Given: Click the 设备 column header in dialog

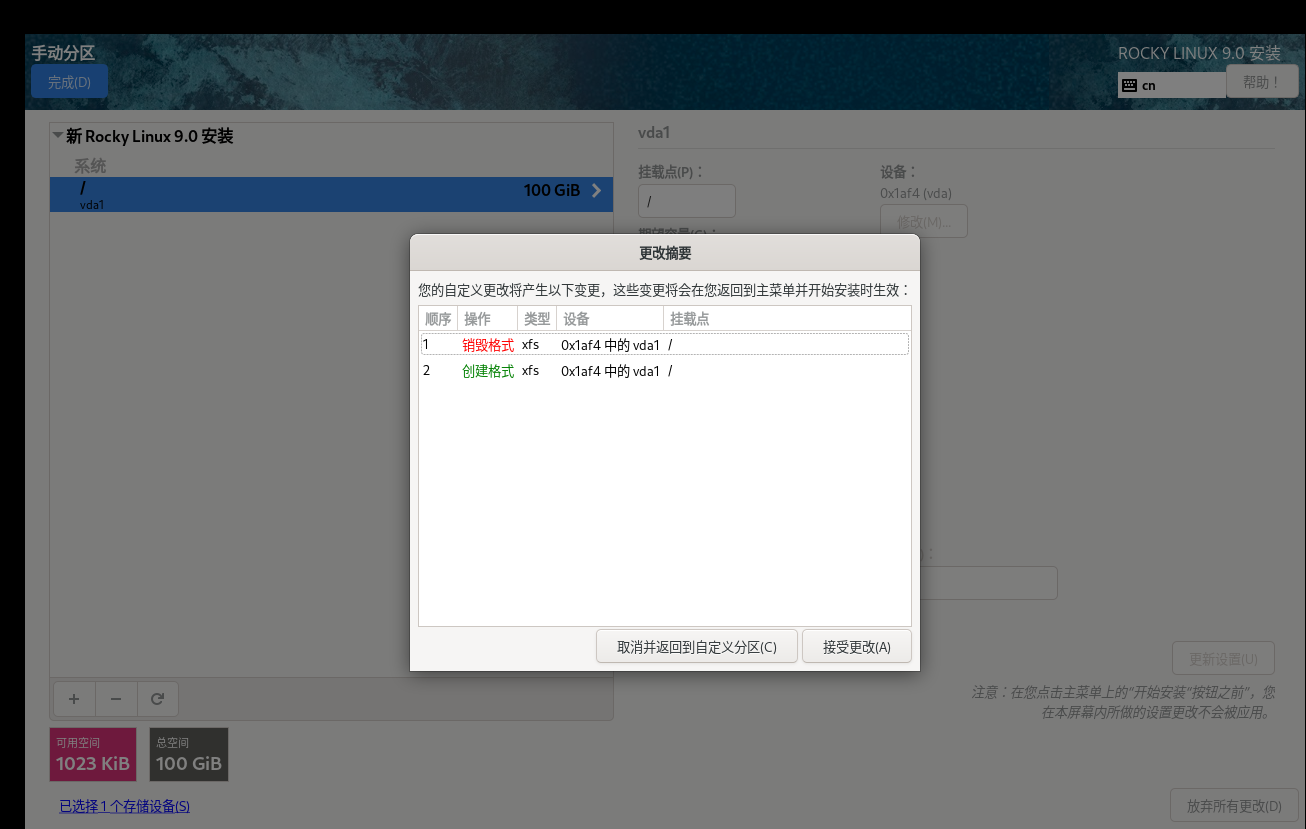Looking at the screenshot, I should click(x=610, y=319).
